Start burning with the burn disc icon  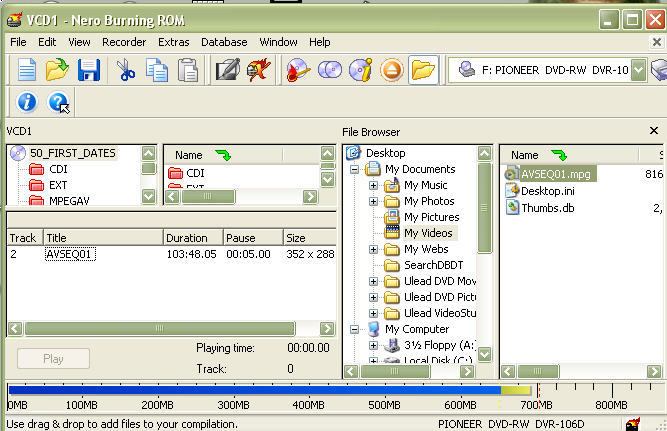tap(298, 70)
